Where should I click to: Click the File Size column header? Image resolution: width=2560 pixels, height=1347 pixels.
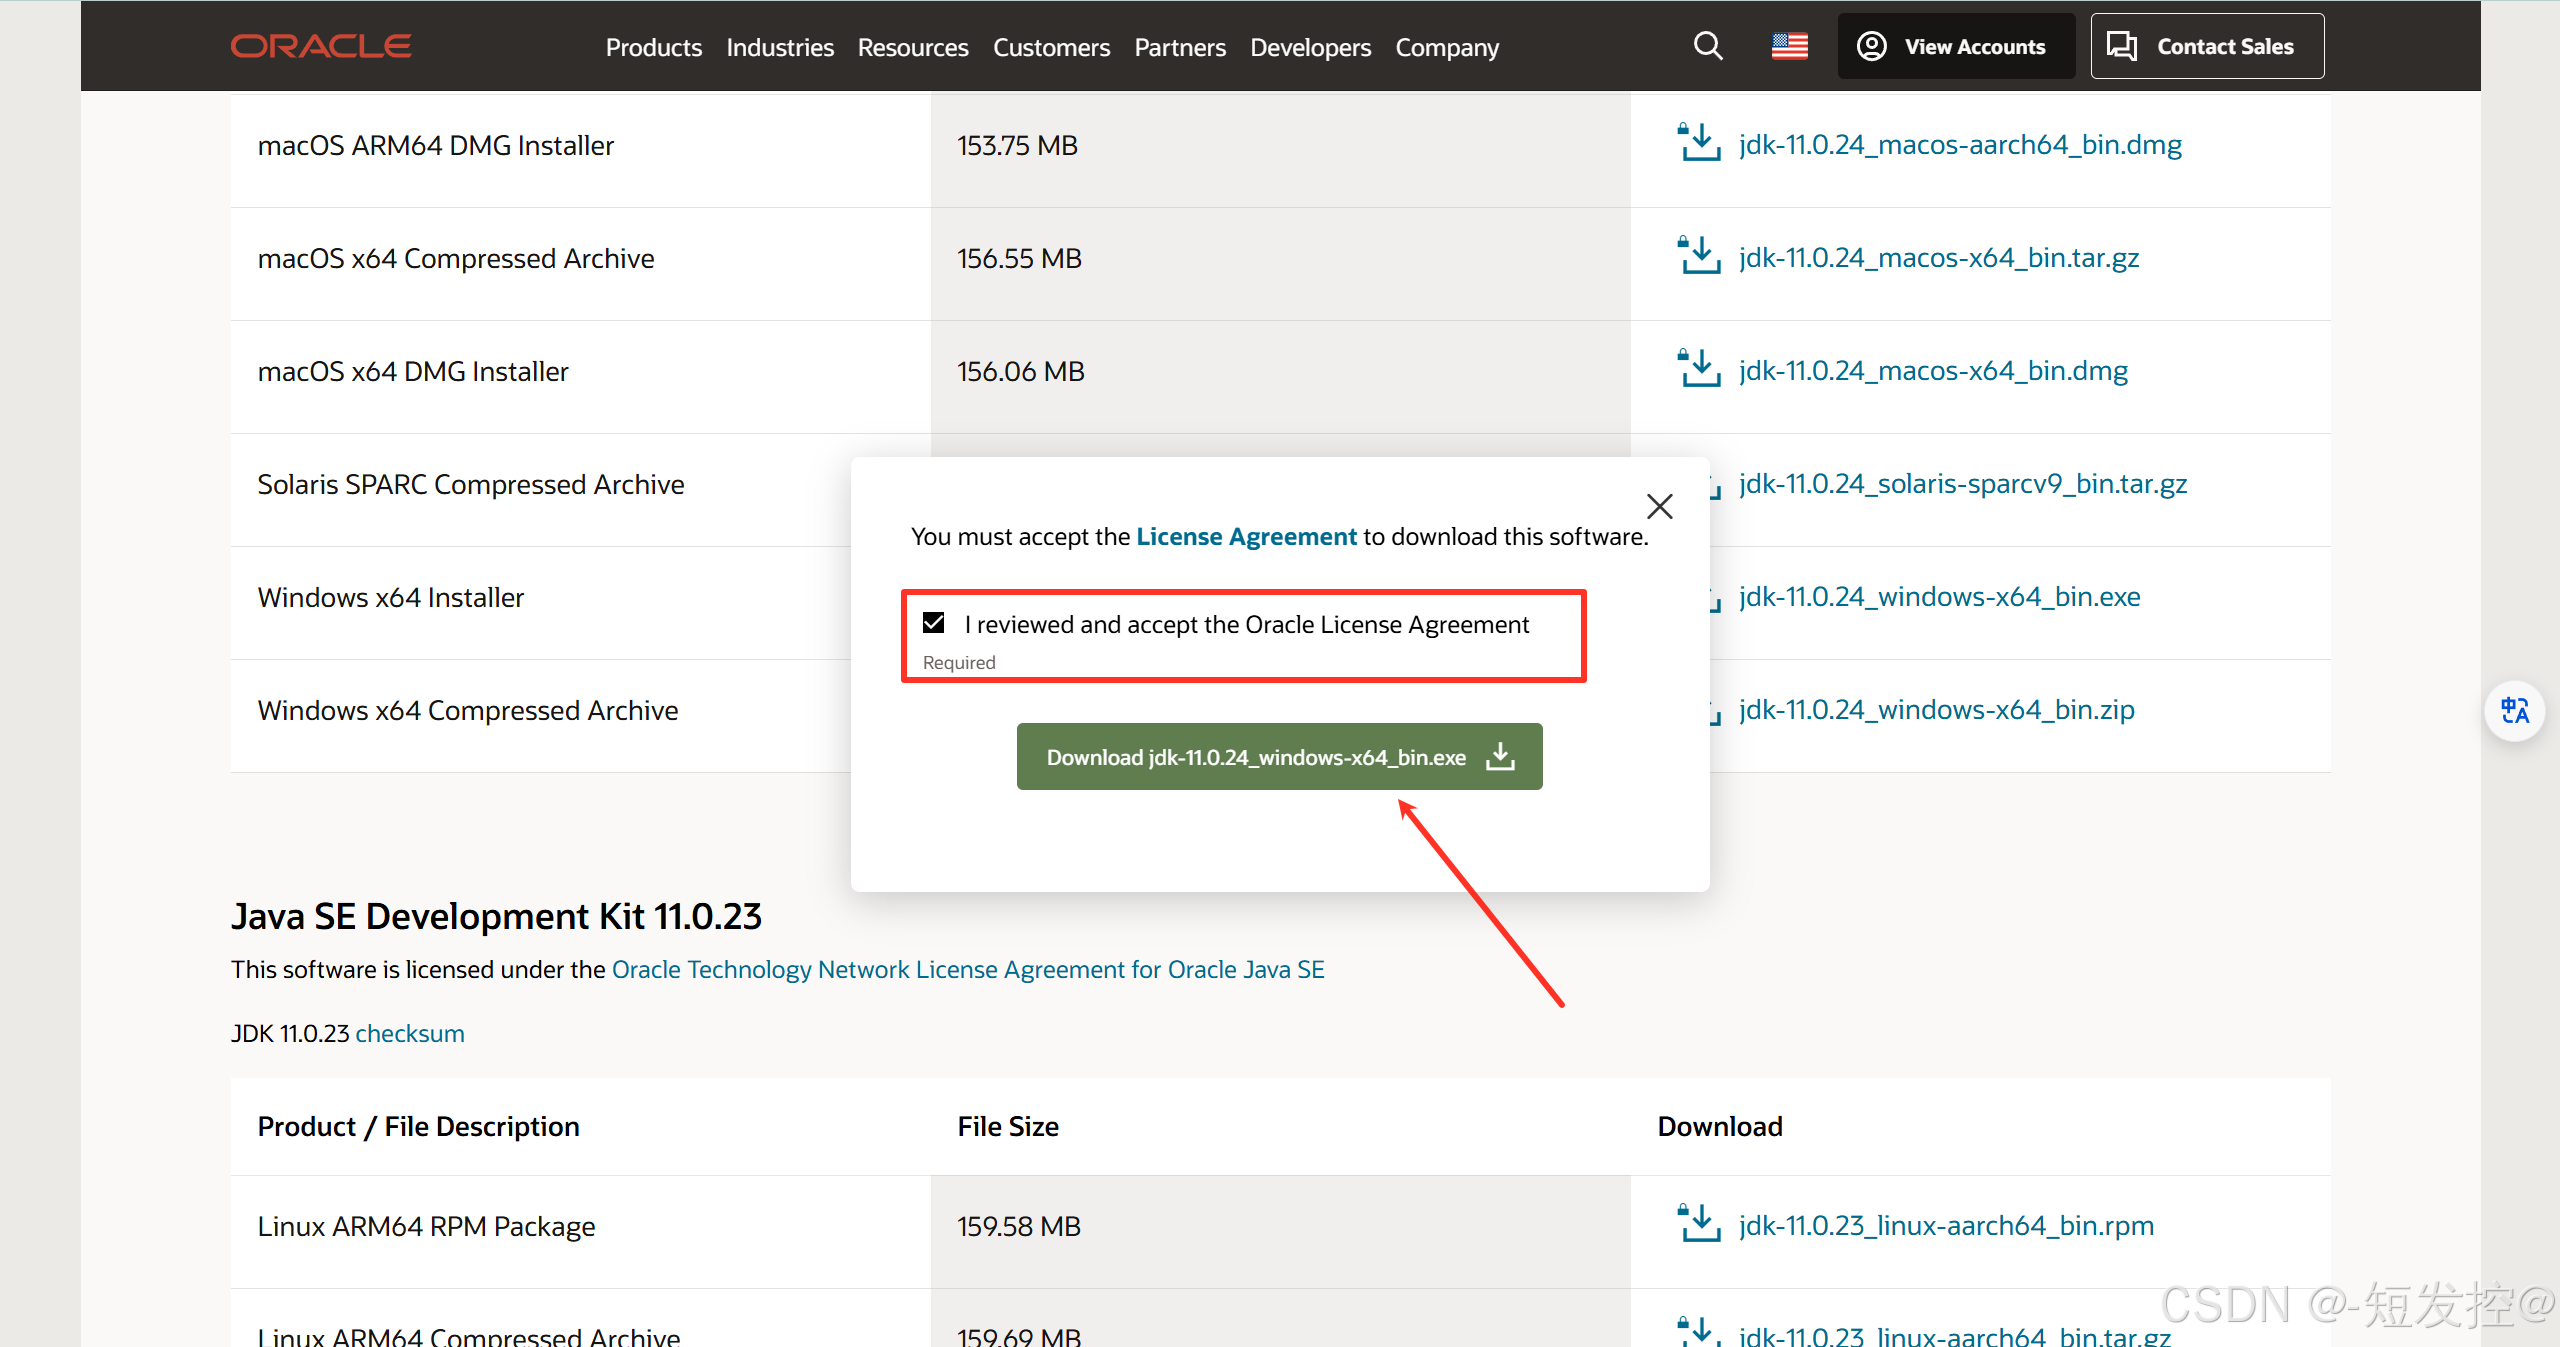point(1008,1127)
